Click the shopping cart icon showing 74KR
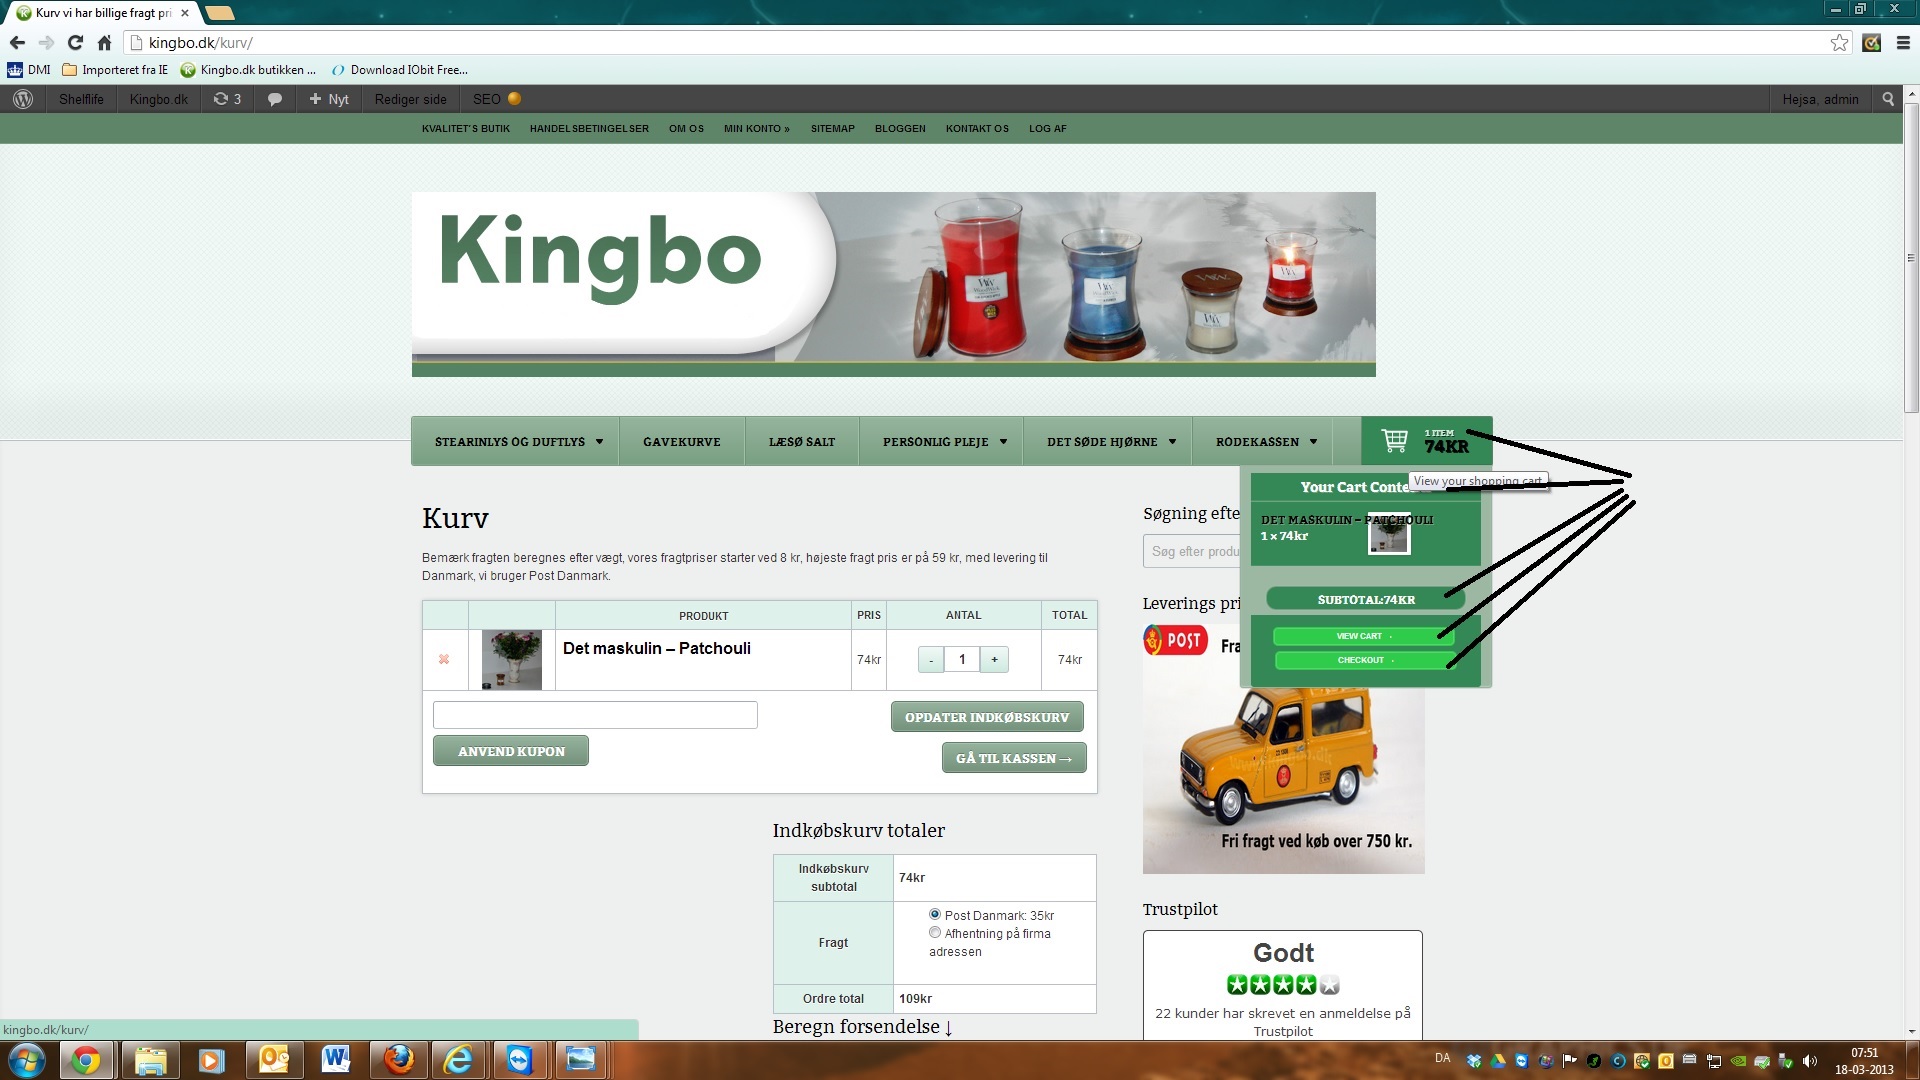 [1394, 441]
